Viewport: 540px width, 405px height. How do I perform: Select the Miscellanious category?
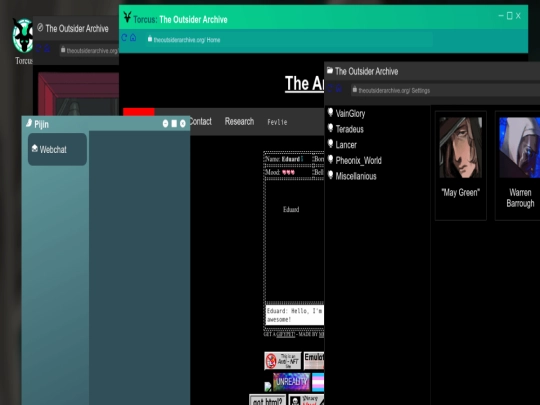(x=356, y=176)
